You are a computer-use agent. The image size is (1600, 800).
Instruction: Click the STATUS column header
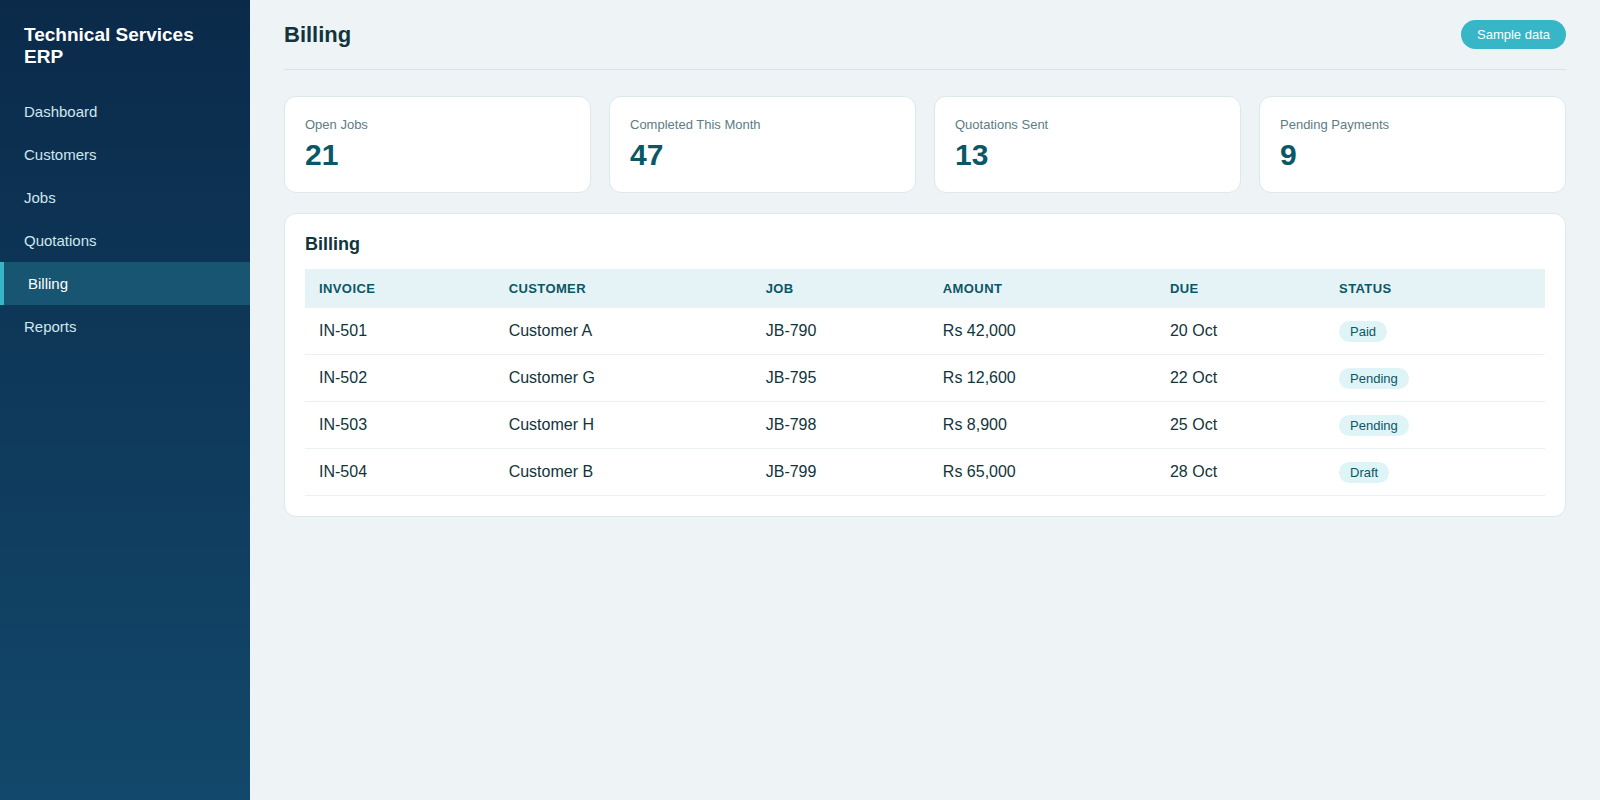[1365, 289]
